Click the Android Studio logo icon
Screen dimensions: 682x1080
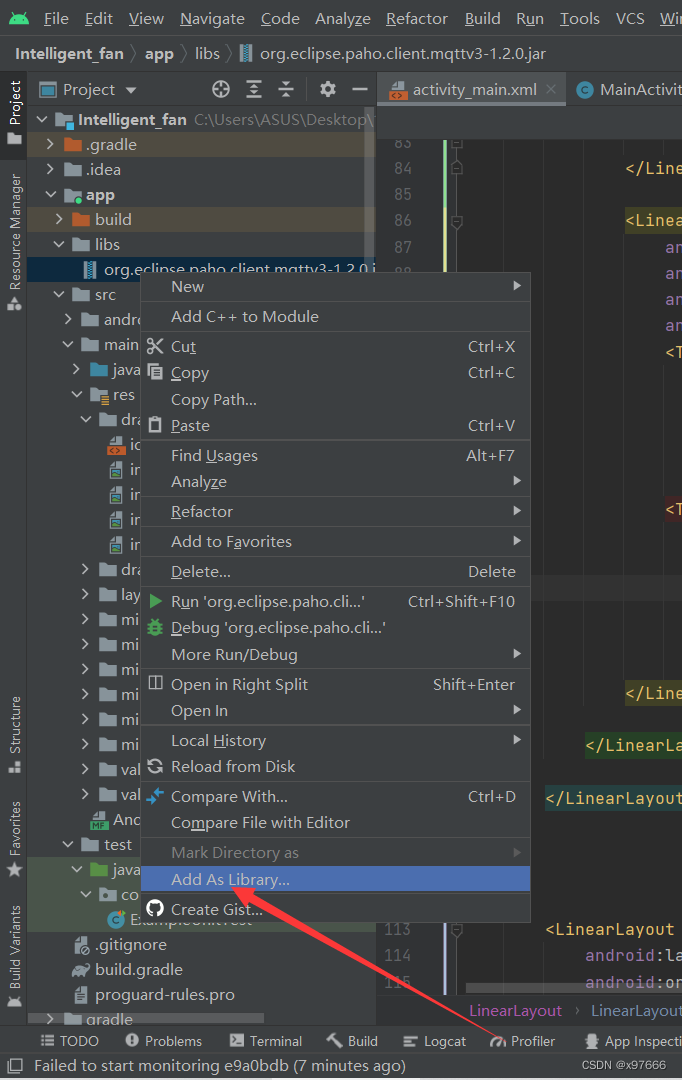pos(18,18)
